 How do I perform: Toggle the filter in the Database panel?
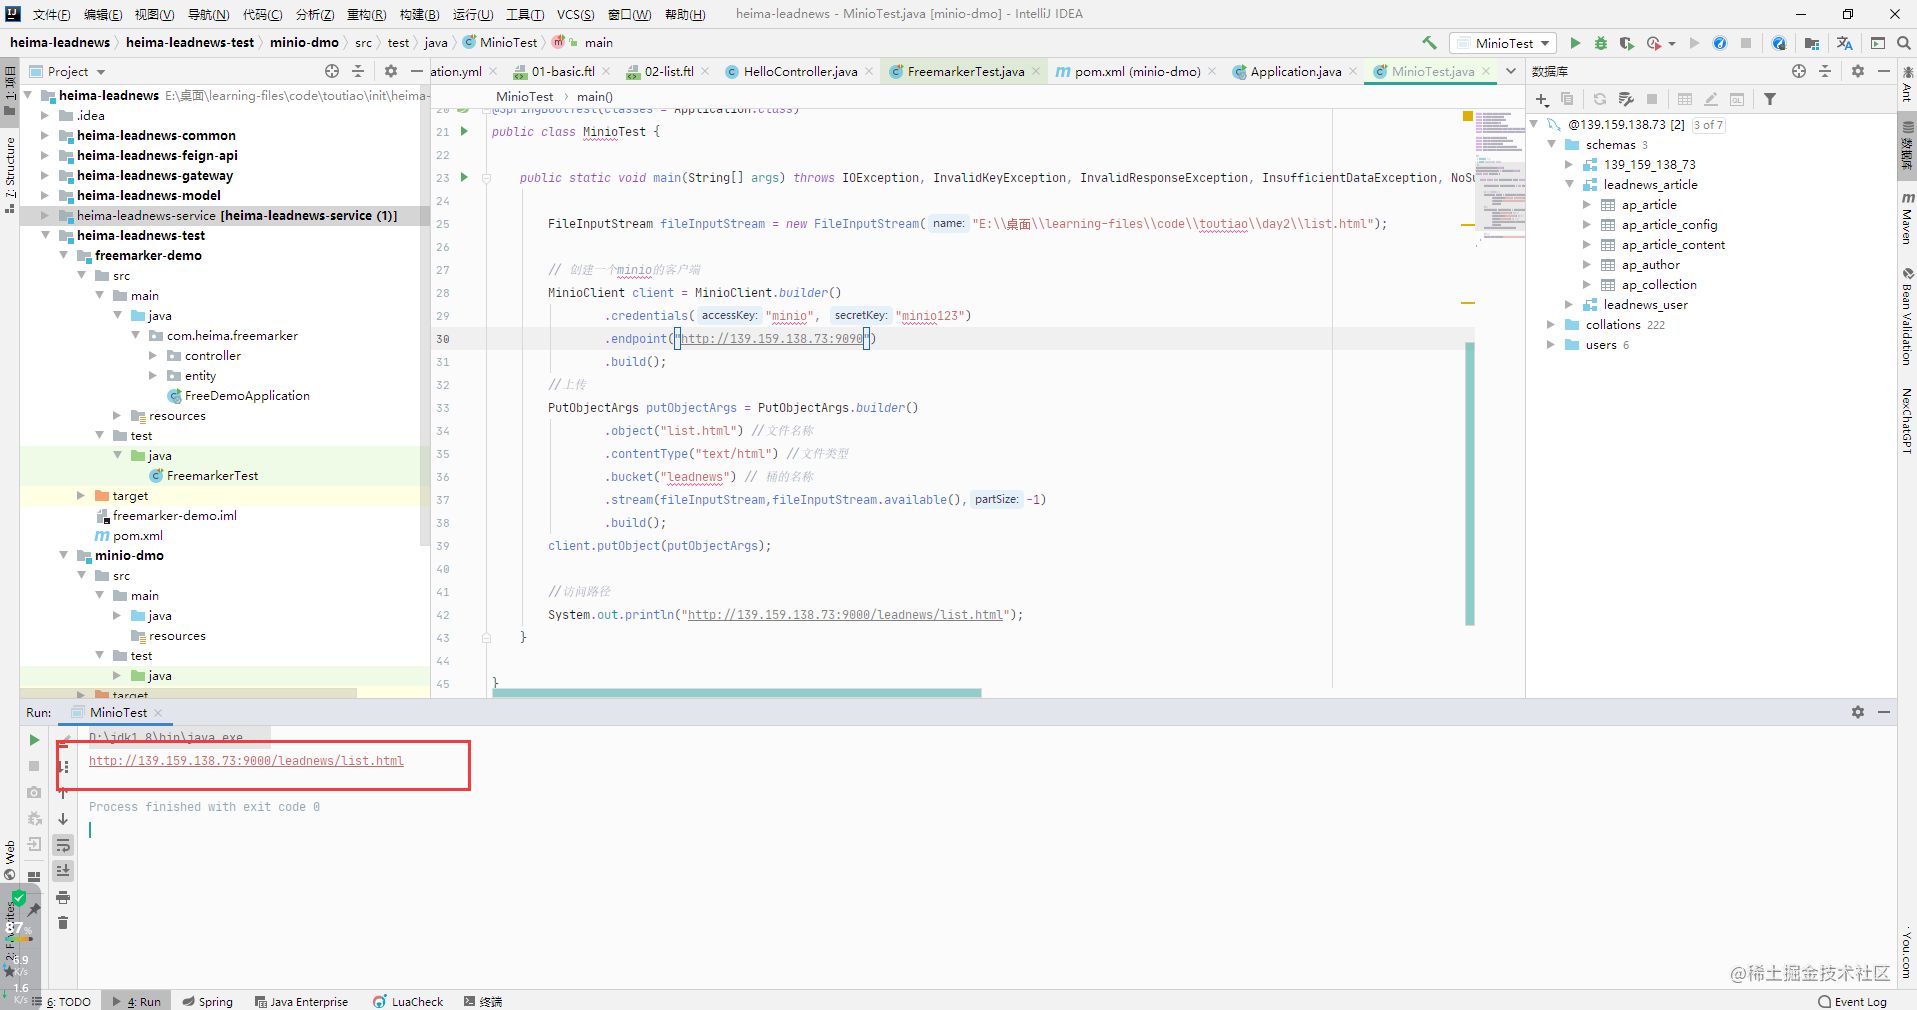click(1771, 99)
